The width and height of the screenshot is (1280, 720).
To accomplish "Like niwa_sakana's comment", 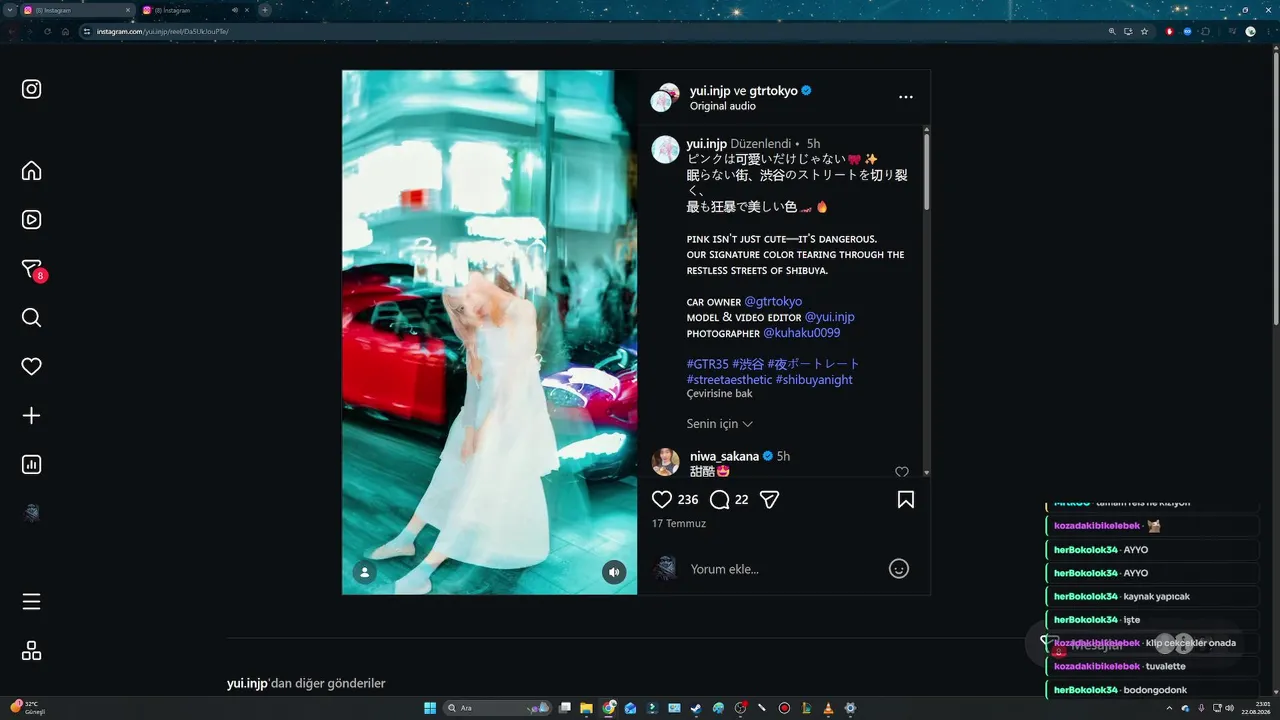I will pyautogui.click(x=902, y=472).
